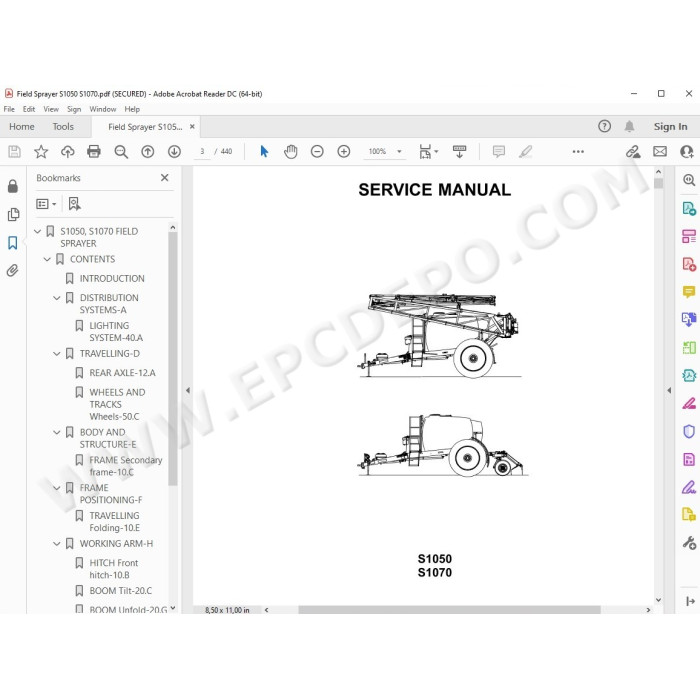The height and width of the screenshot is (700, 700).
Task: Zoom in with plus icon
Action: click(x=344, y=152)
